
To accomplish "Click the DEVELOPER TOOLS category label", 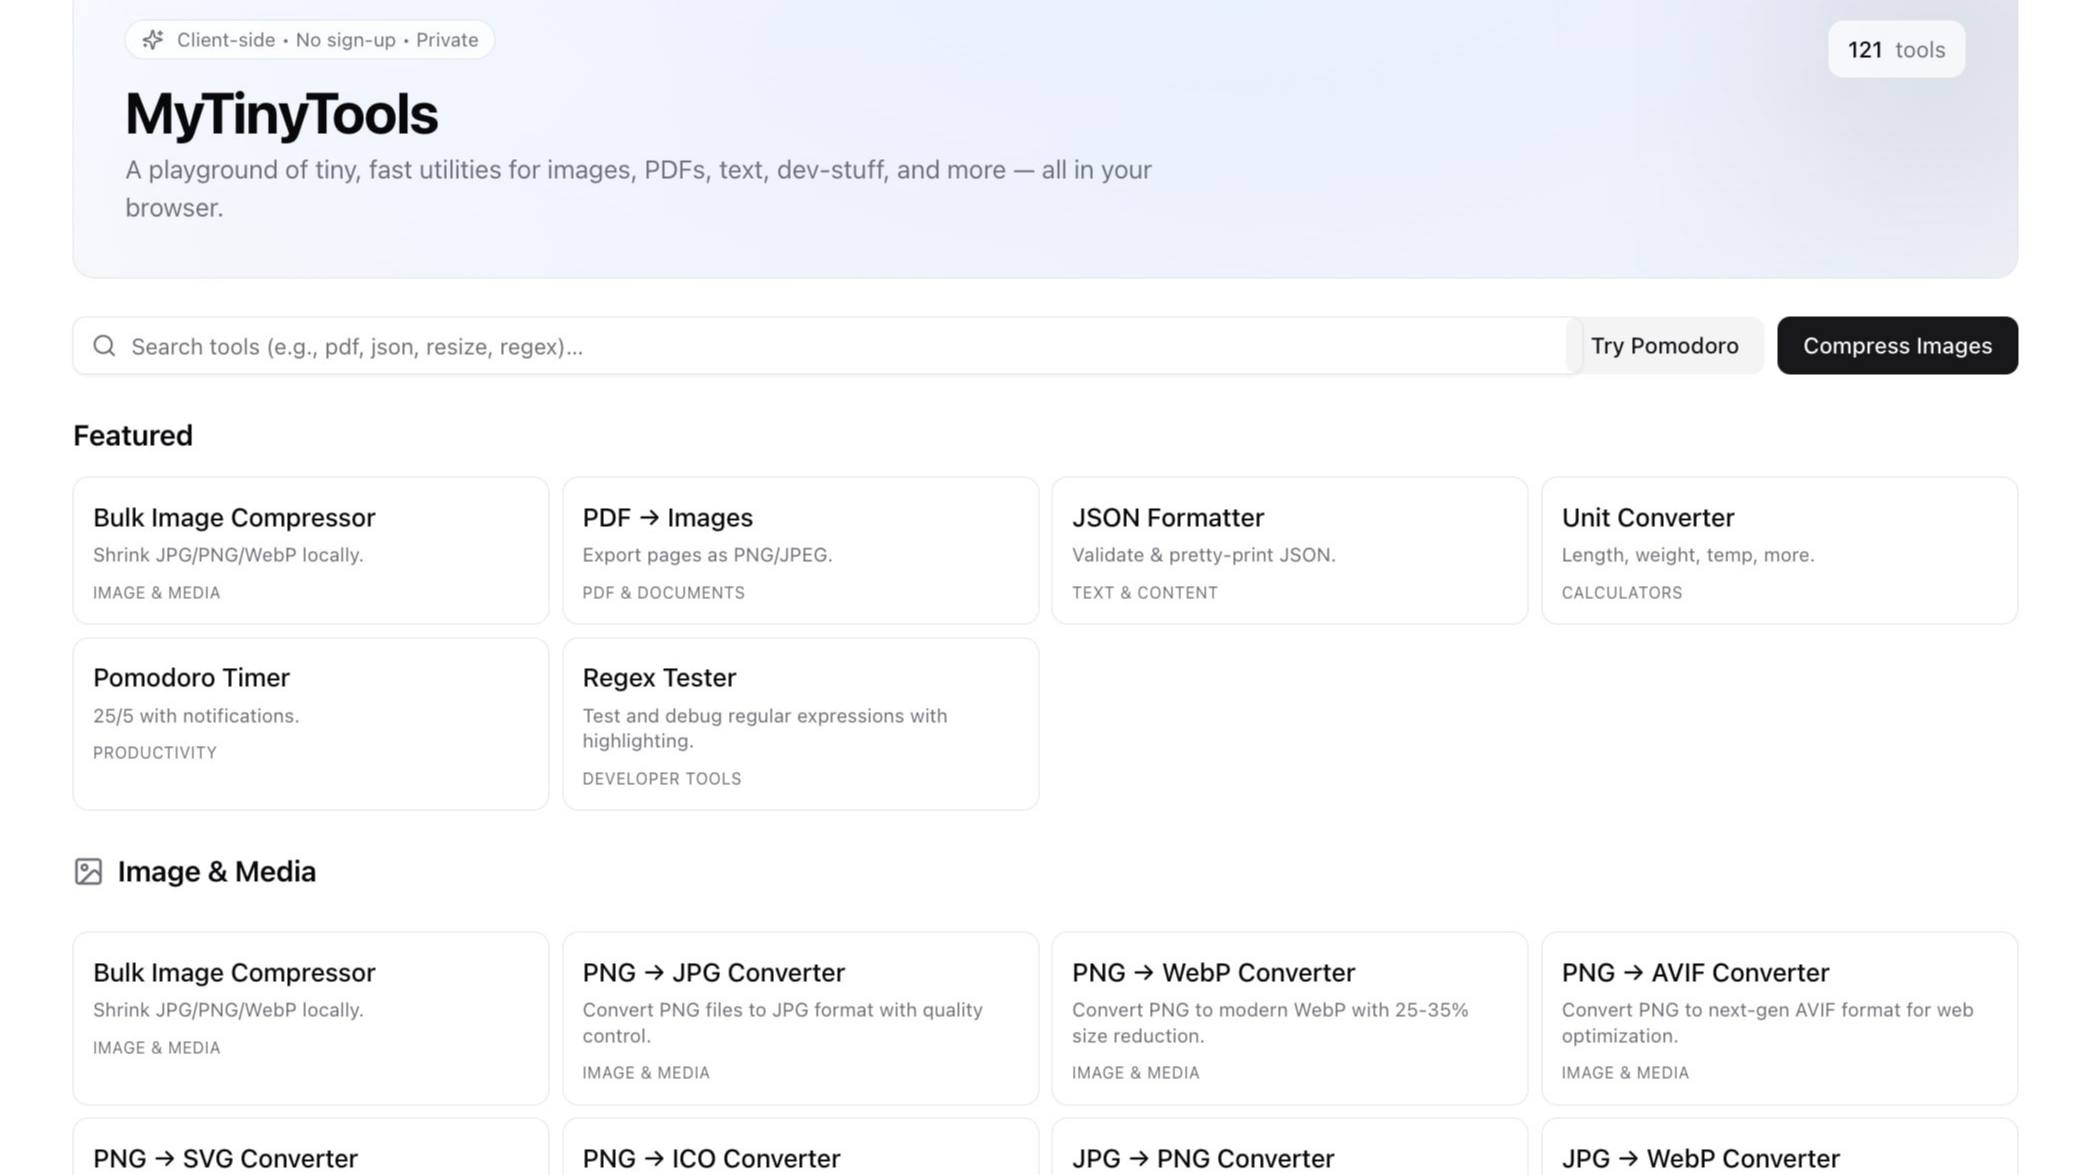I will click(x=662, y=779).
